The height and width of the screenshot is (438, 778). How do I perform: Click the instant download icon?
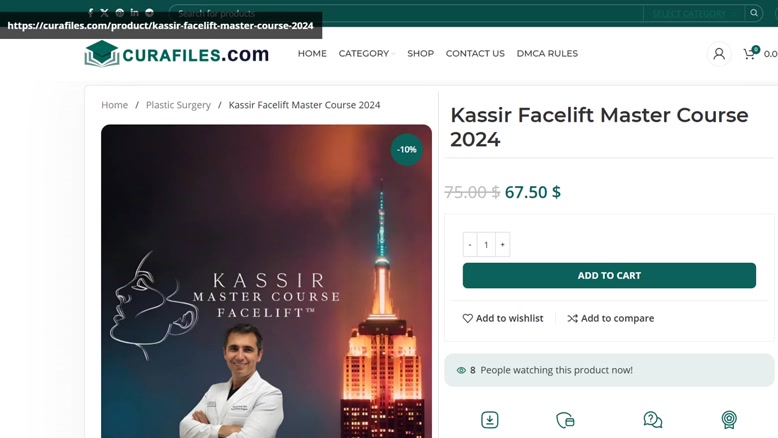(490, 420)
